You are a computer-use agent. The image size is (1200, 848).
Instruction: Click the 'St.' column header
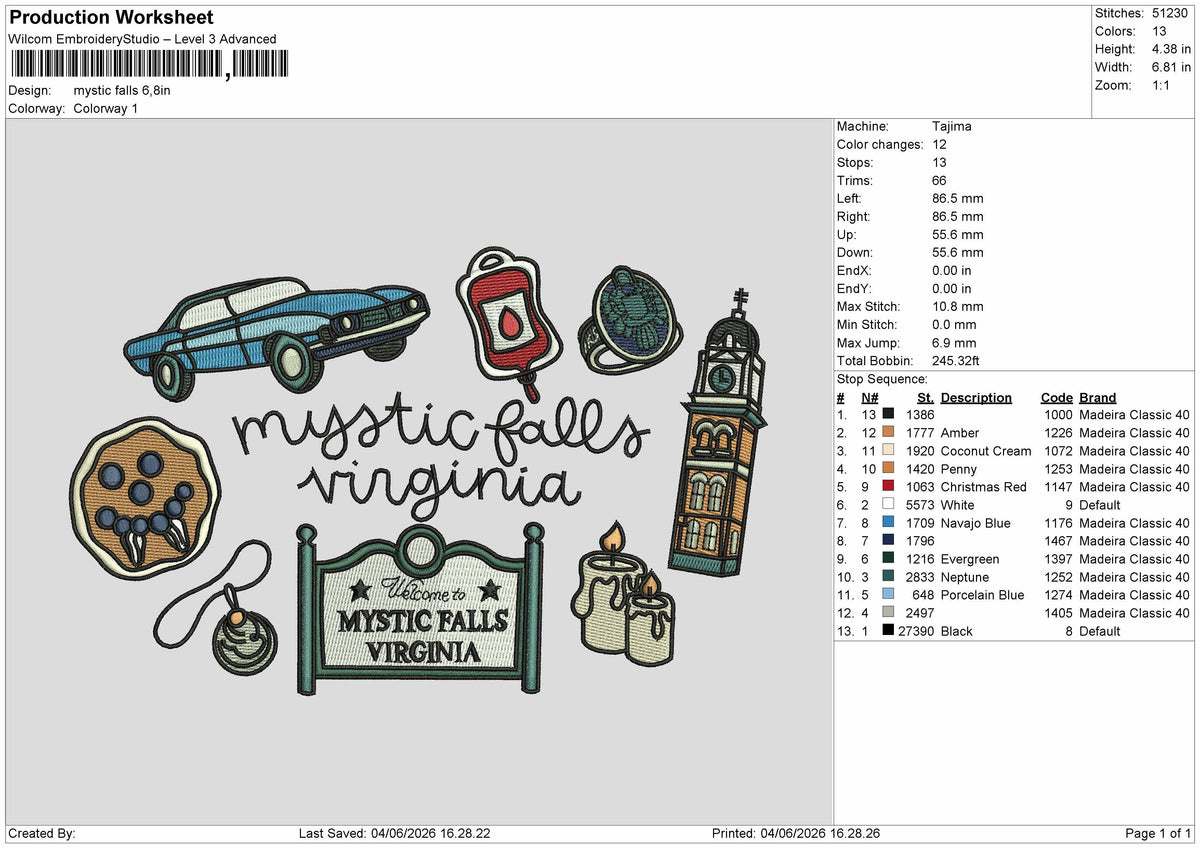[x=925, y=397]
